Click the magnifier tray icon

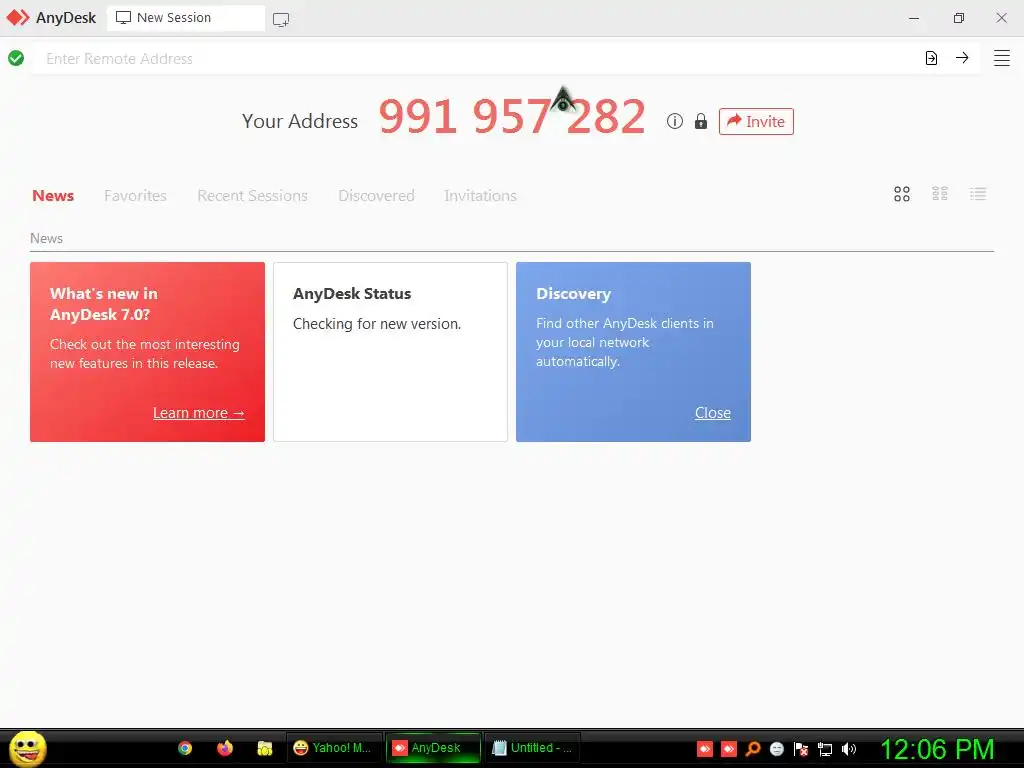pos(753,749)
